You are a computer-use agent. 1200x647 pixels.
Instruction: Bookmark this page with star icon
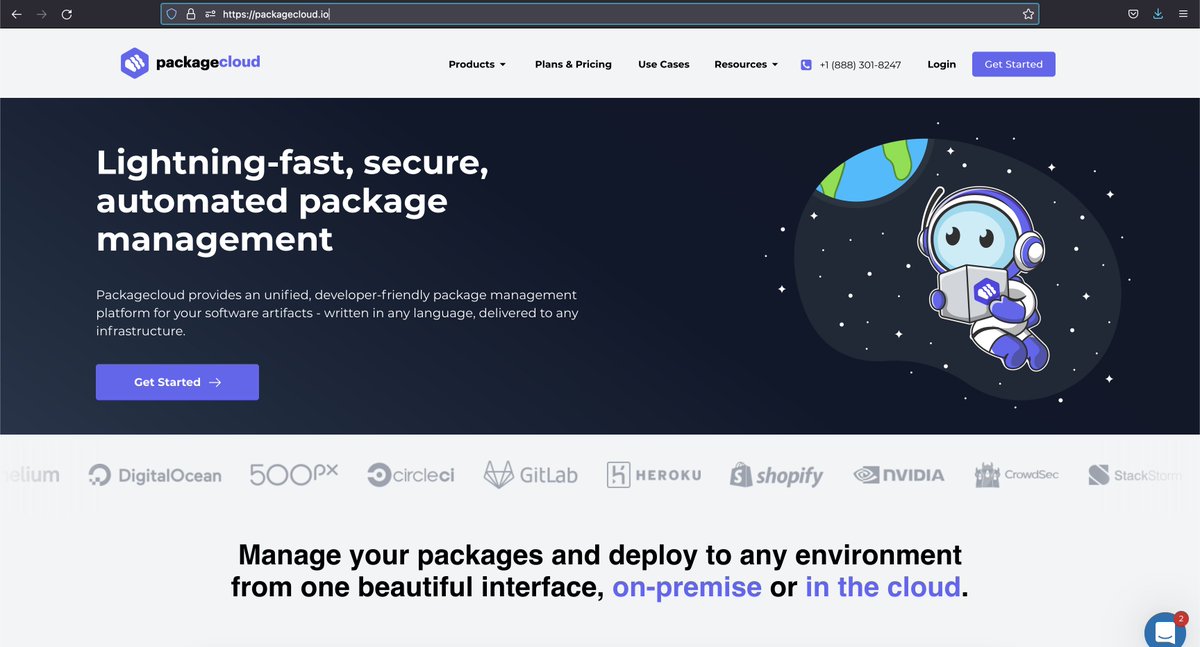click(1028, 14)
